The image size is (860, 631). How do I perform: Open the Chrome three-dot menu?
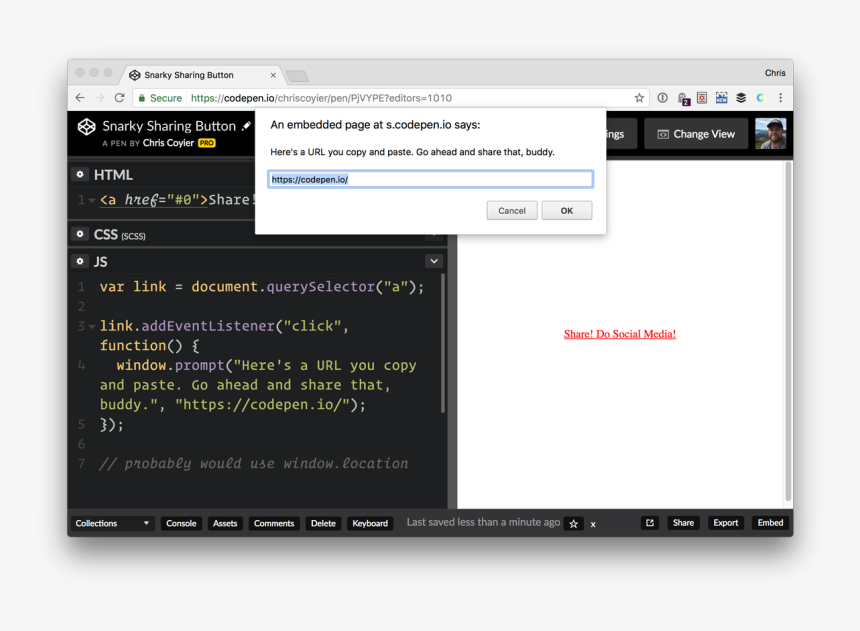click(780, 98)
